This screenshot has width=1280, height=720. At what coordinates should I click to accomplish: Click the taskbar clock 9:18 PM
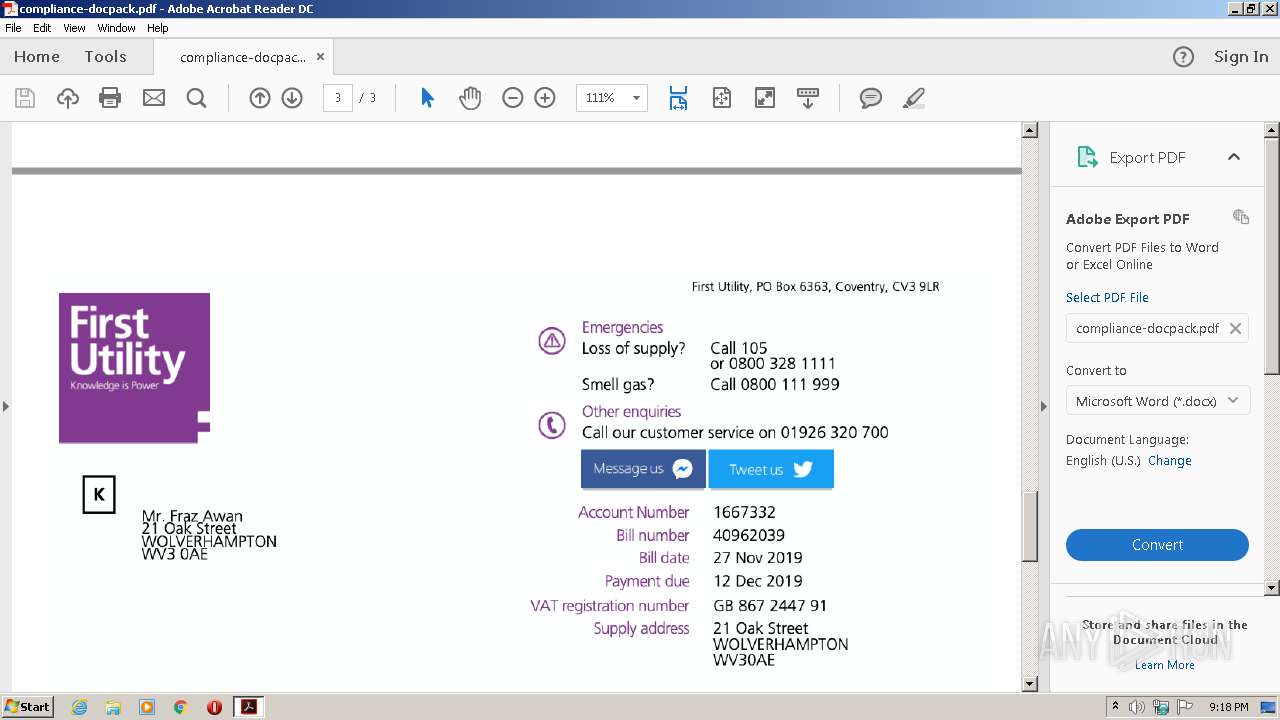(x=1228, y=707)
